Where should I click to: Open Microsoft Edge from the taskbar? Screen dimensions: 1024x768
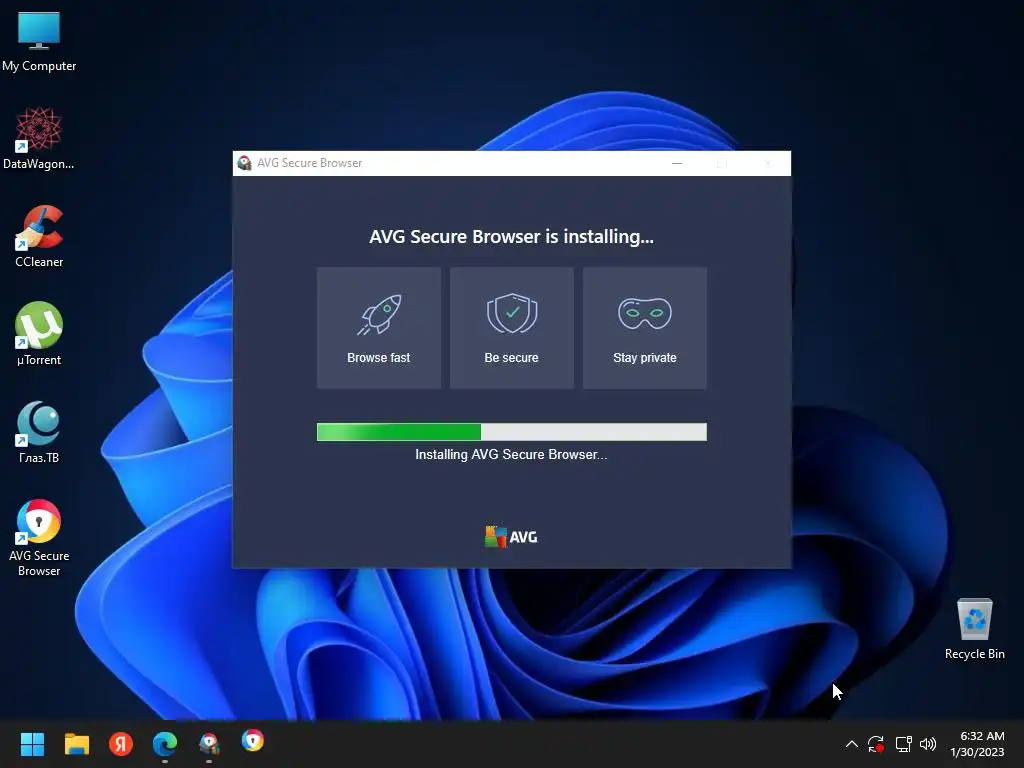[165, 744]
